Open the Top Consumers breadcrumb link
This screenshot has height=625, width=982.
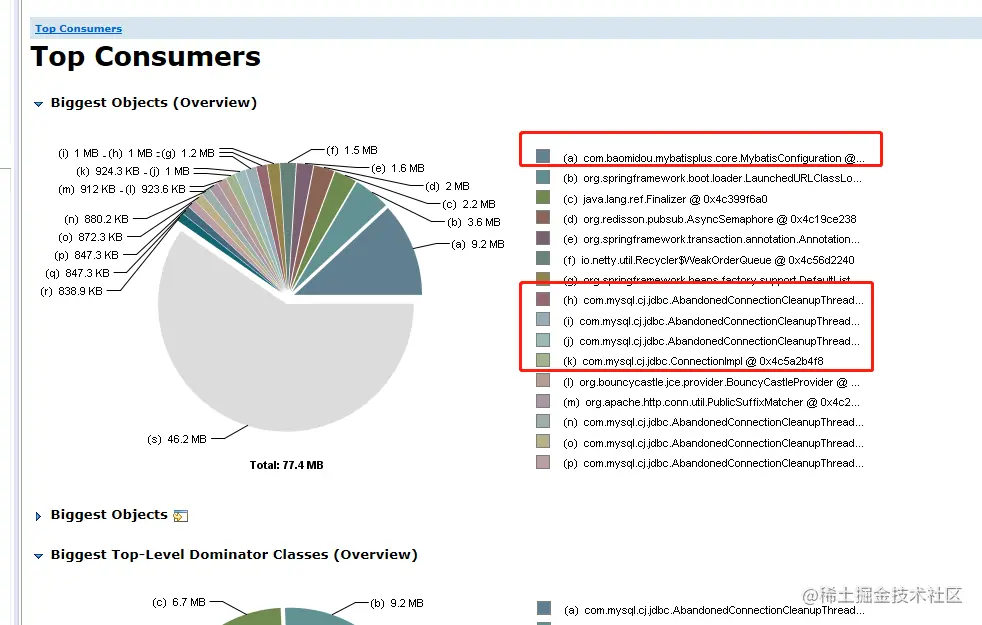[x=78, y=29]
